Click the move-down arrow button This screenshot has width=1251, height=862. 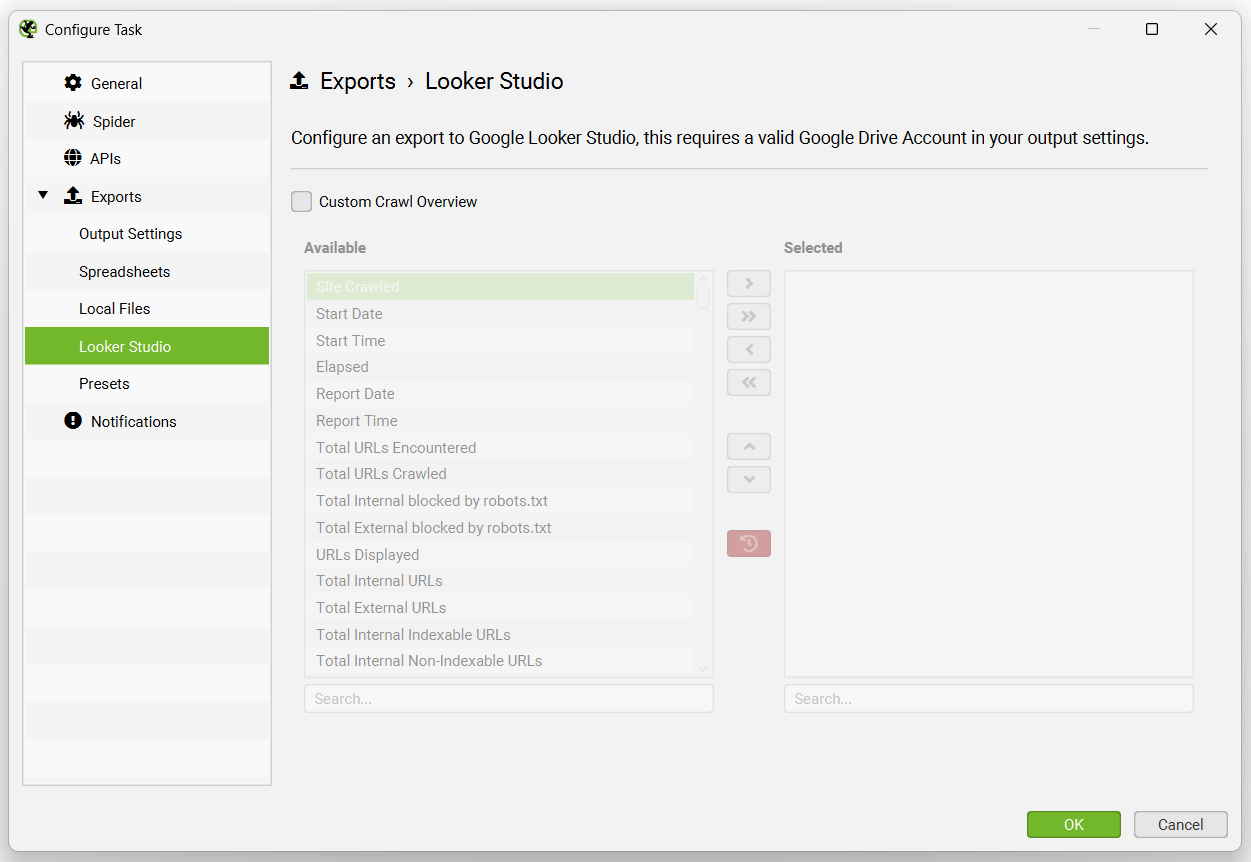pos(748,479)
